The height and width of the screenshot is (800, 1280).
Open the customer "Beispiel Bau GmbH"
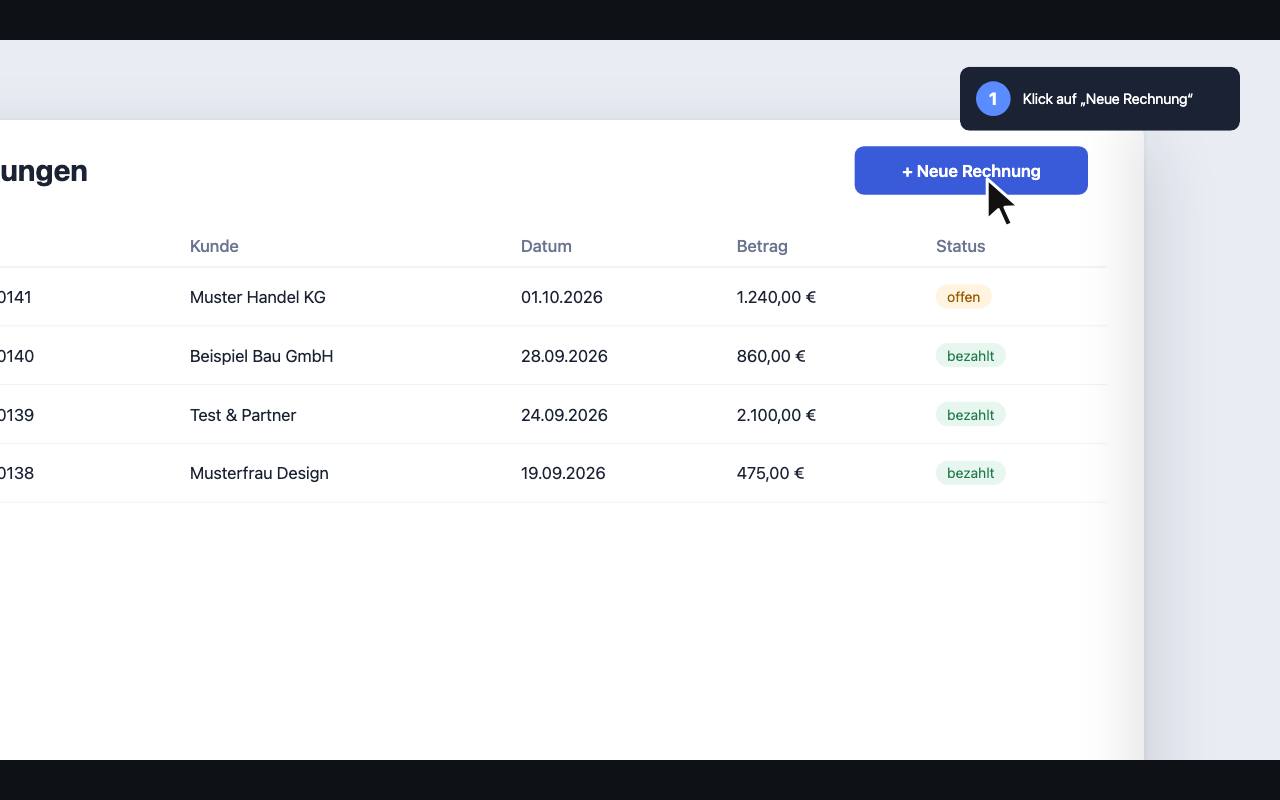[x=262, y=356]
